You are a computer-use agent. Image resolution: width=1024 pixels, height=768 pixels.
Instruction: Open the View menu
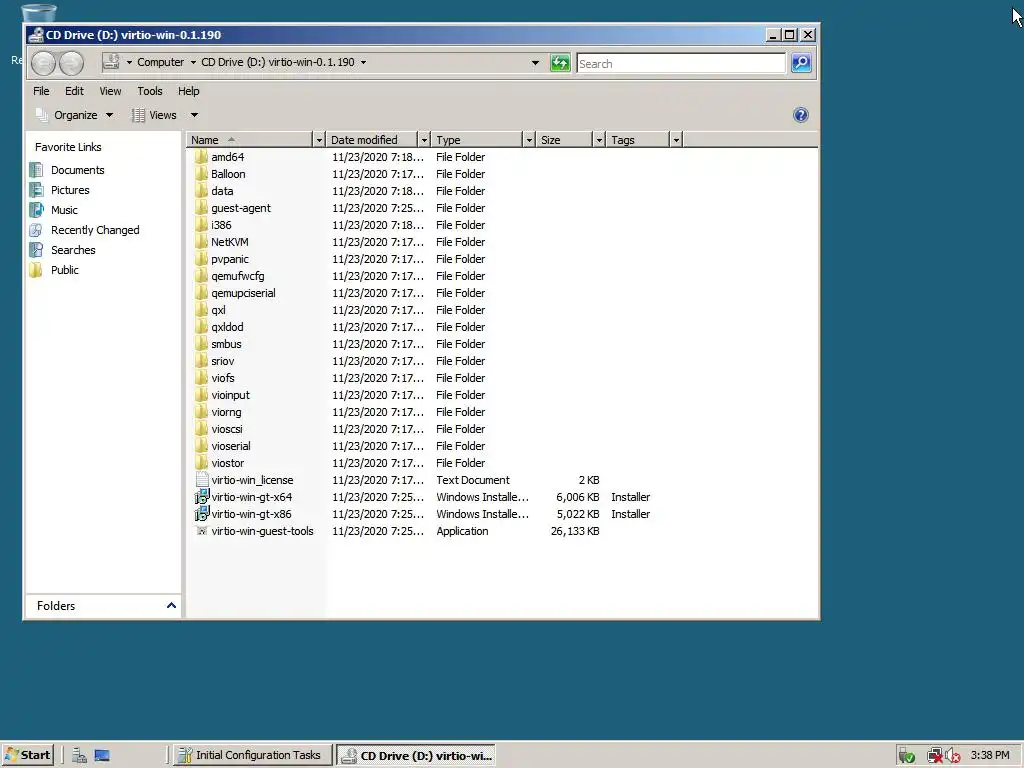point(110,91)
